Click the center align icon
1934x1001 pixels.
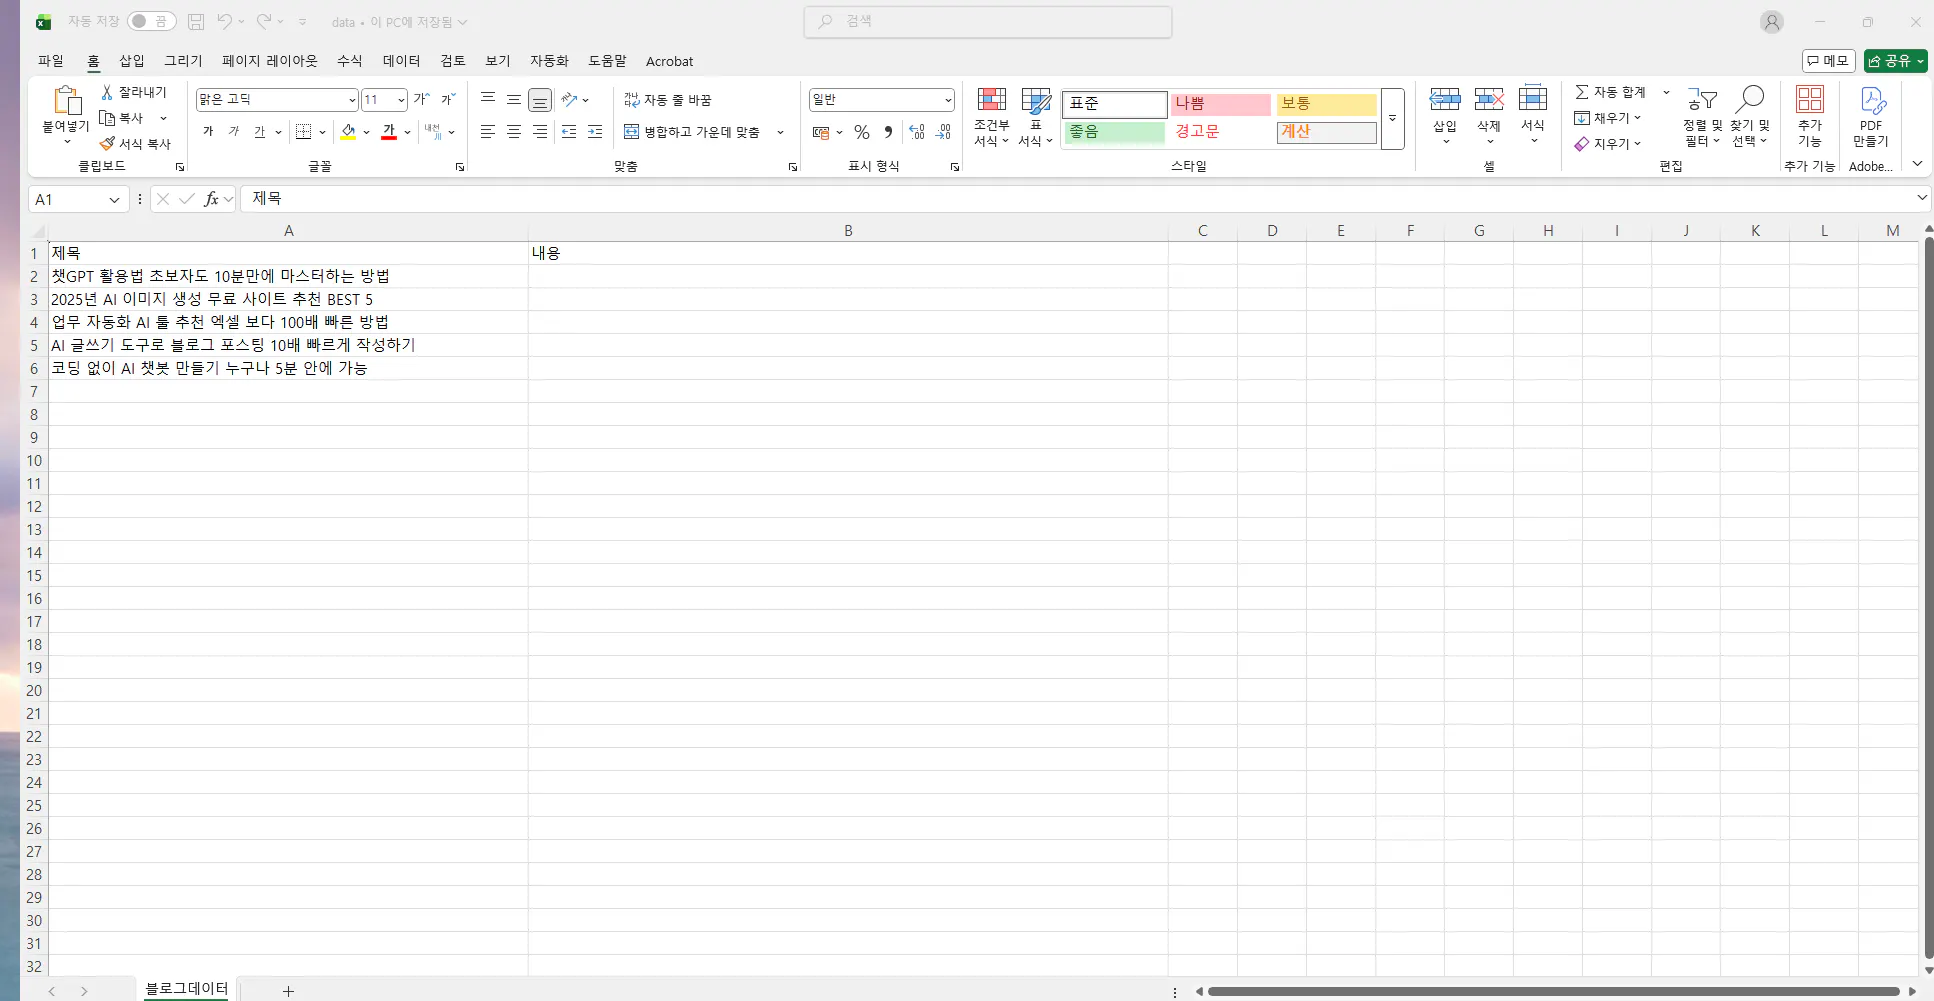(513, 132)
